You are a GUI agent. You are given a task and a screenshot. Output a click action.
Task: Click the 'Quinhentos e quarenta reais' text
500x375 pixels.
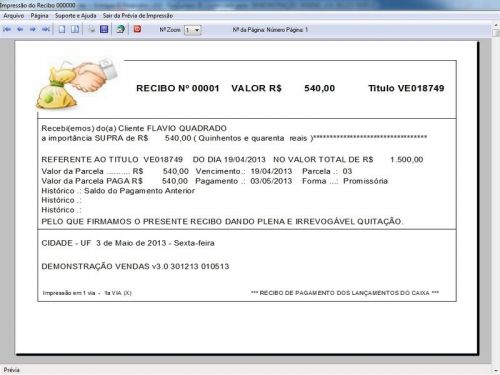(x=253, y=138)
